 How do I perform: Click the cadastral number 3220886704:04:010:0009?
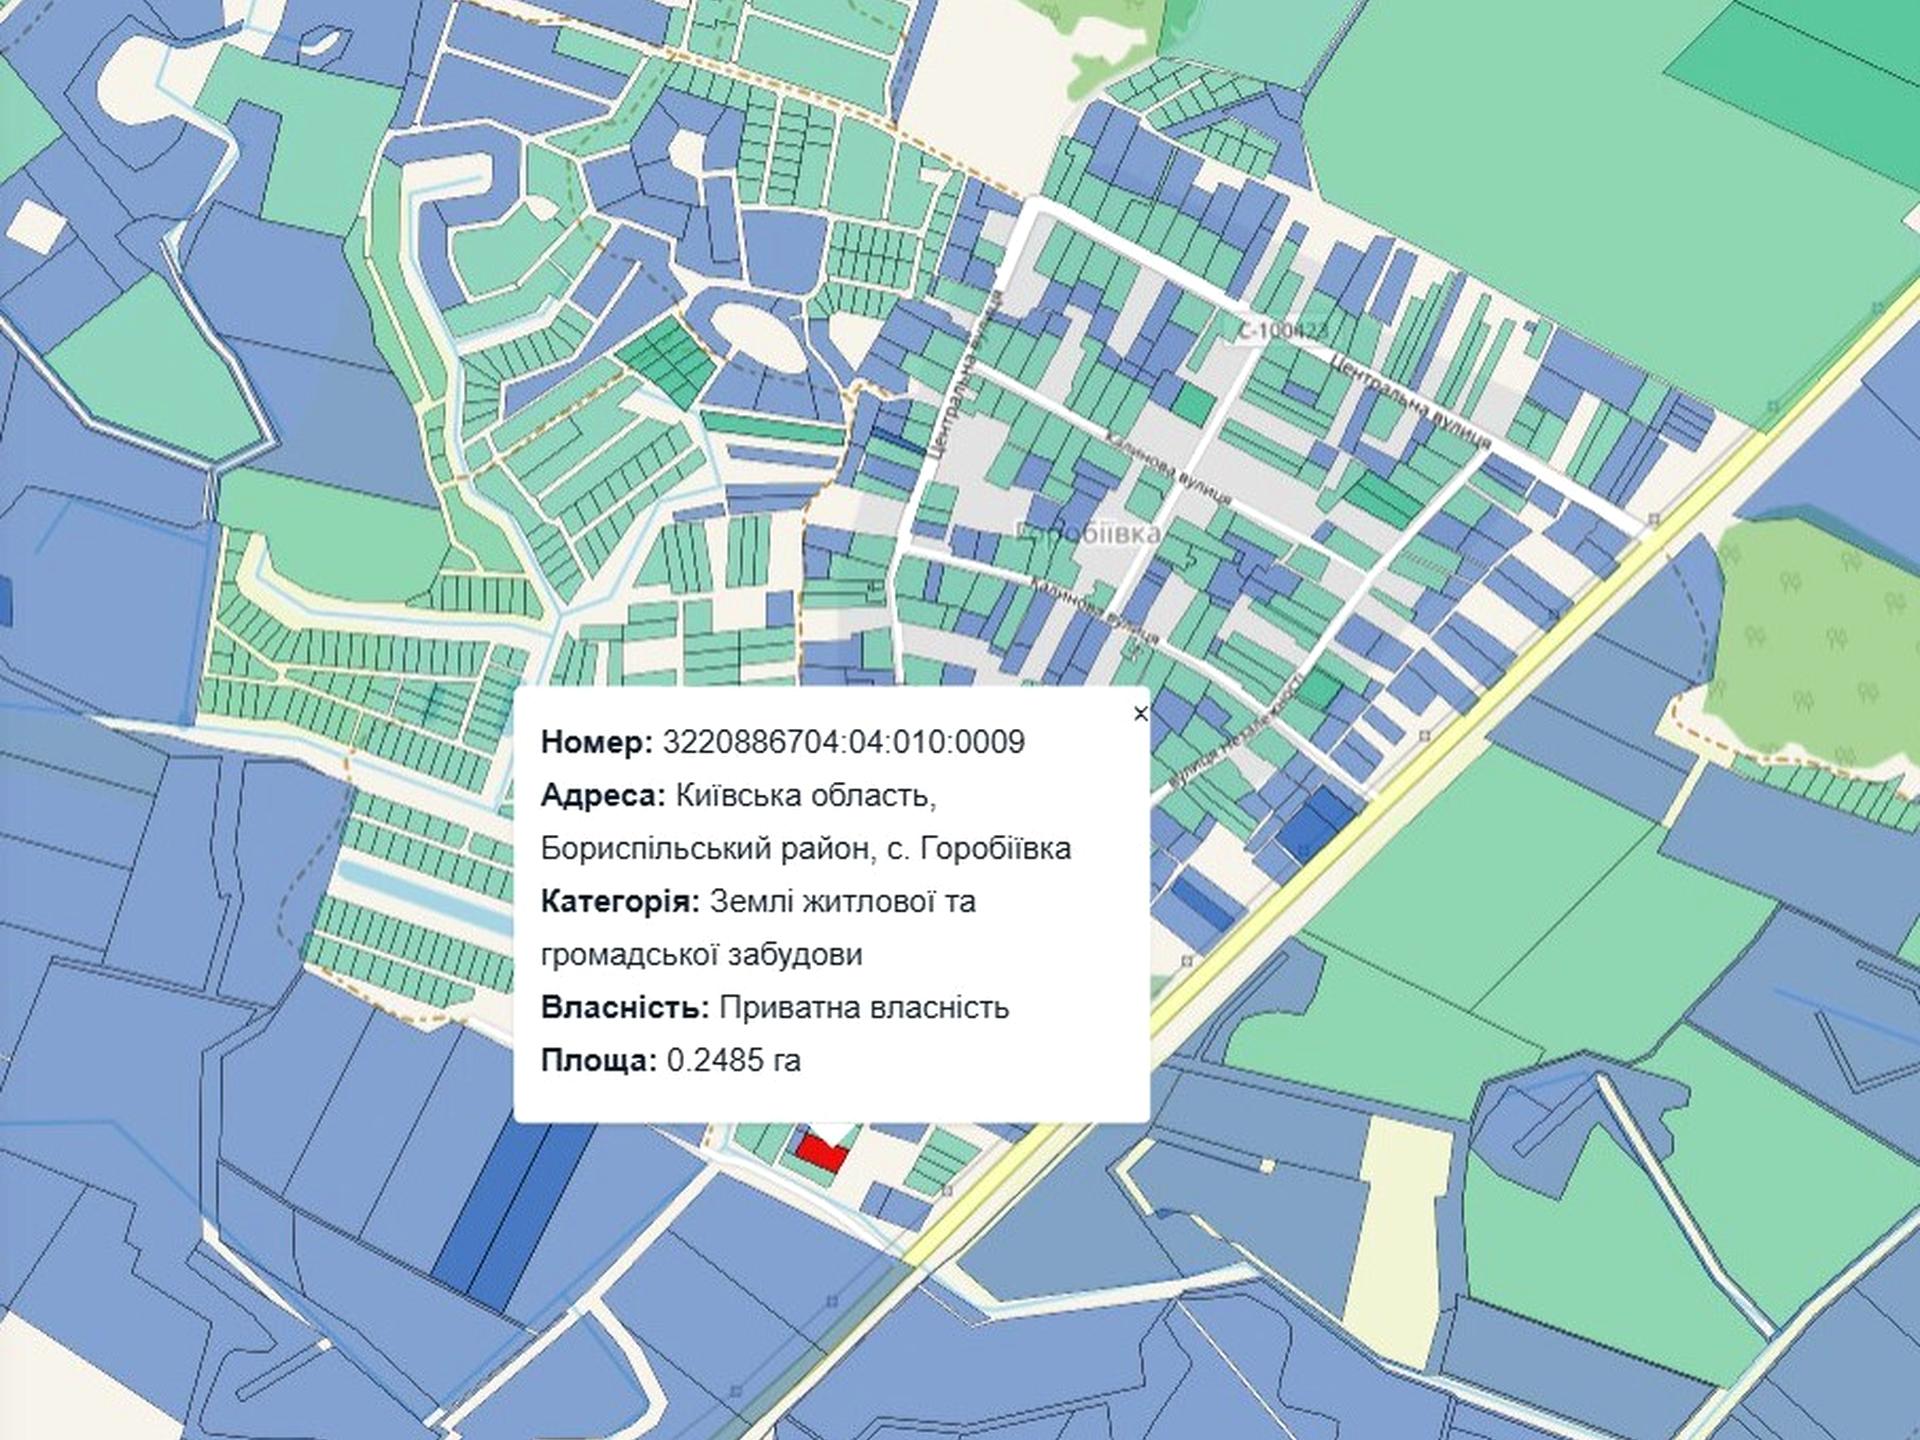pyautogui.click(x=843, y=742)
